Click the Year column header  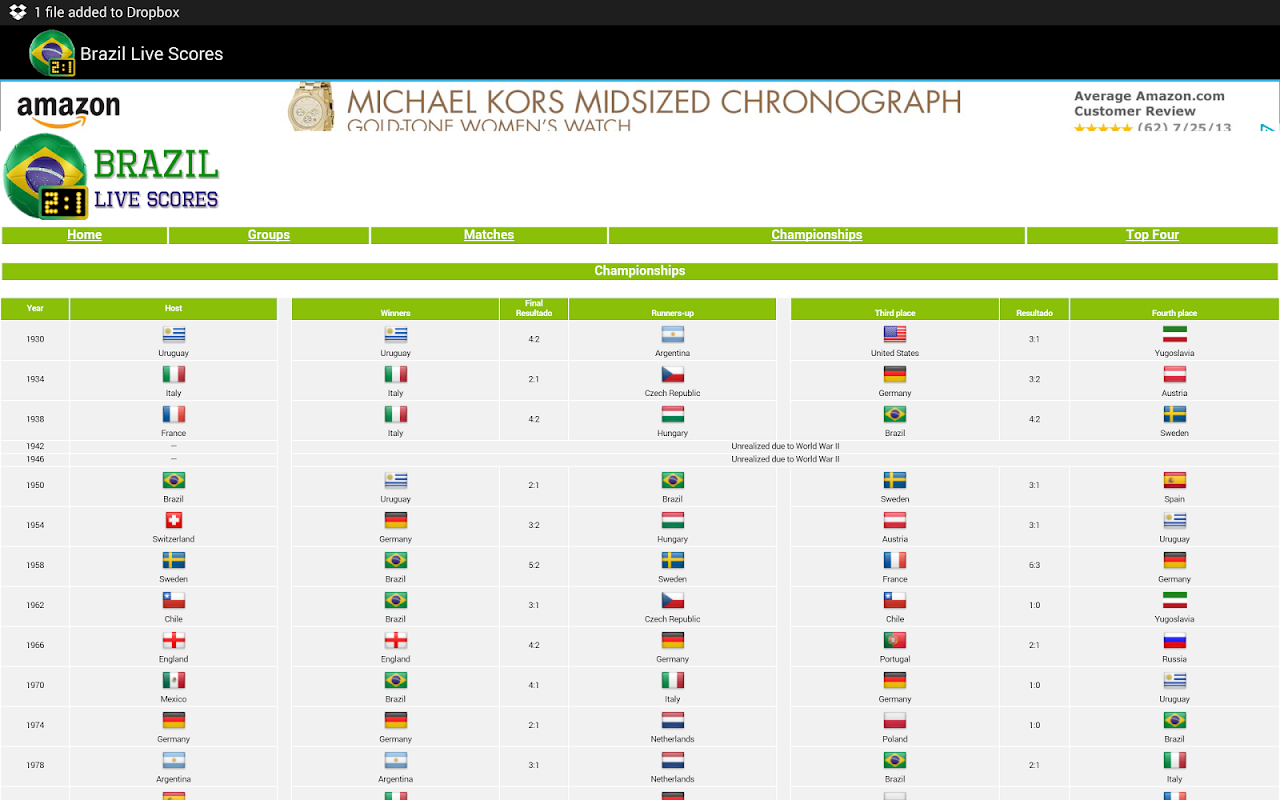(x=35, y=309)
